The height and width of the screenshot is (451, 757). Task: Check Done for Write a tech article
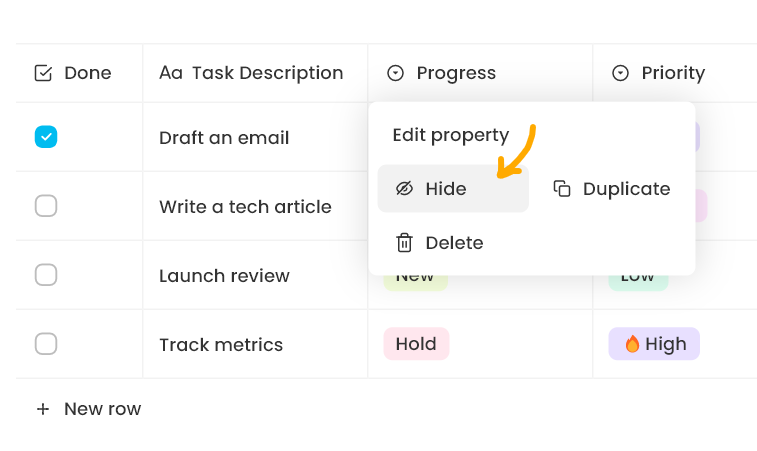46,206
